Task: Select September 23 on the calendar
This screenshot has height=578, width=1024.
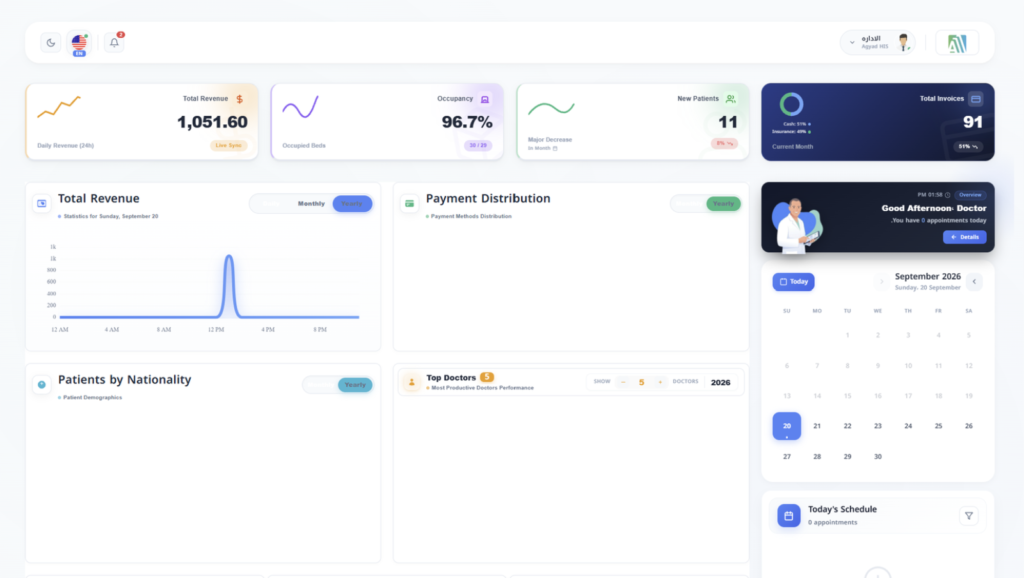Action: click(878, 426)
